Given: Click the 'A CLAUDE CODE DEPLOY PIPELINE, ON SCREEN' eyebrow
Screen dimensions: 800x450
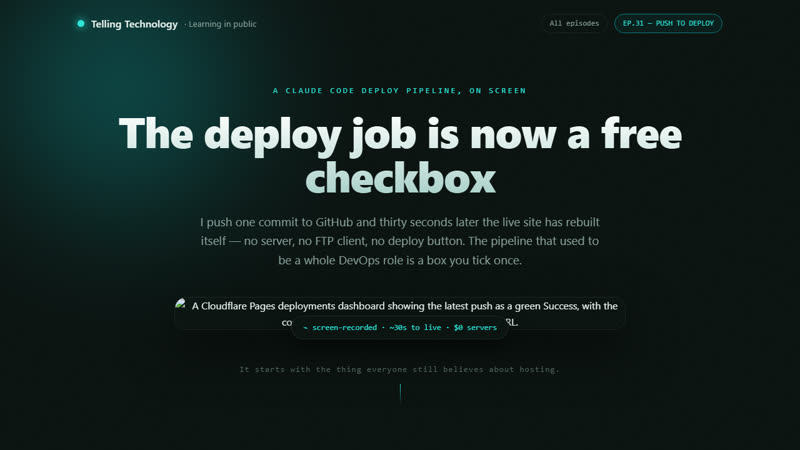Looking at the screenshot, I should coord(399,91).
